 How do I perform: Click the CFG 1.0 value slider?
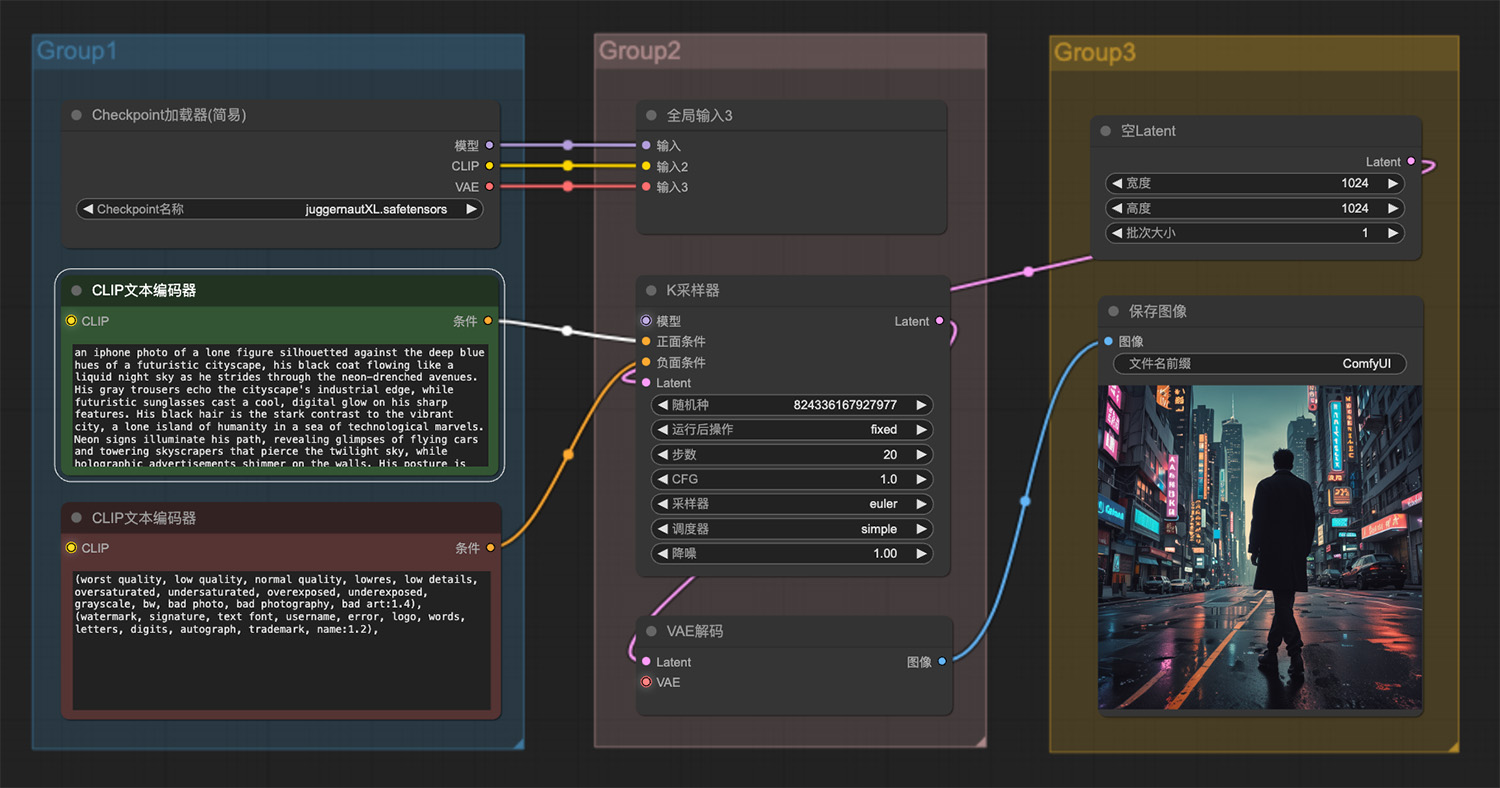791,479
